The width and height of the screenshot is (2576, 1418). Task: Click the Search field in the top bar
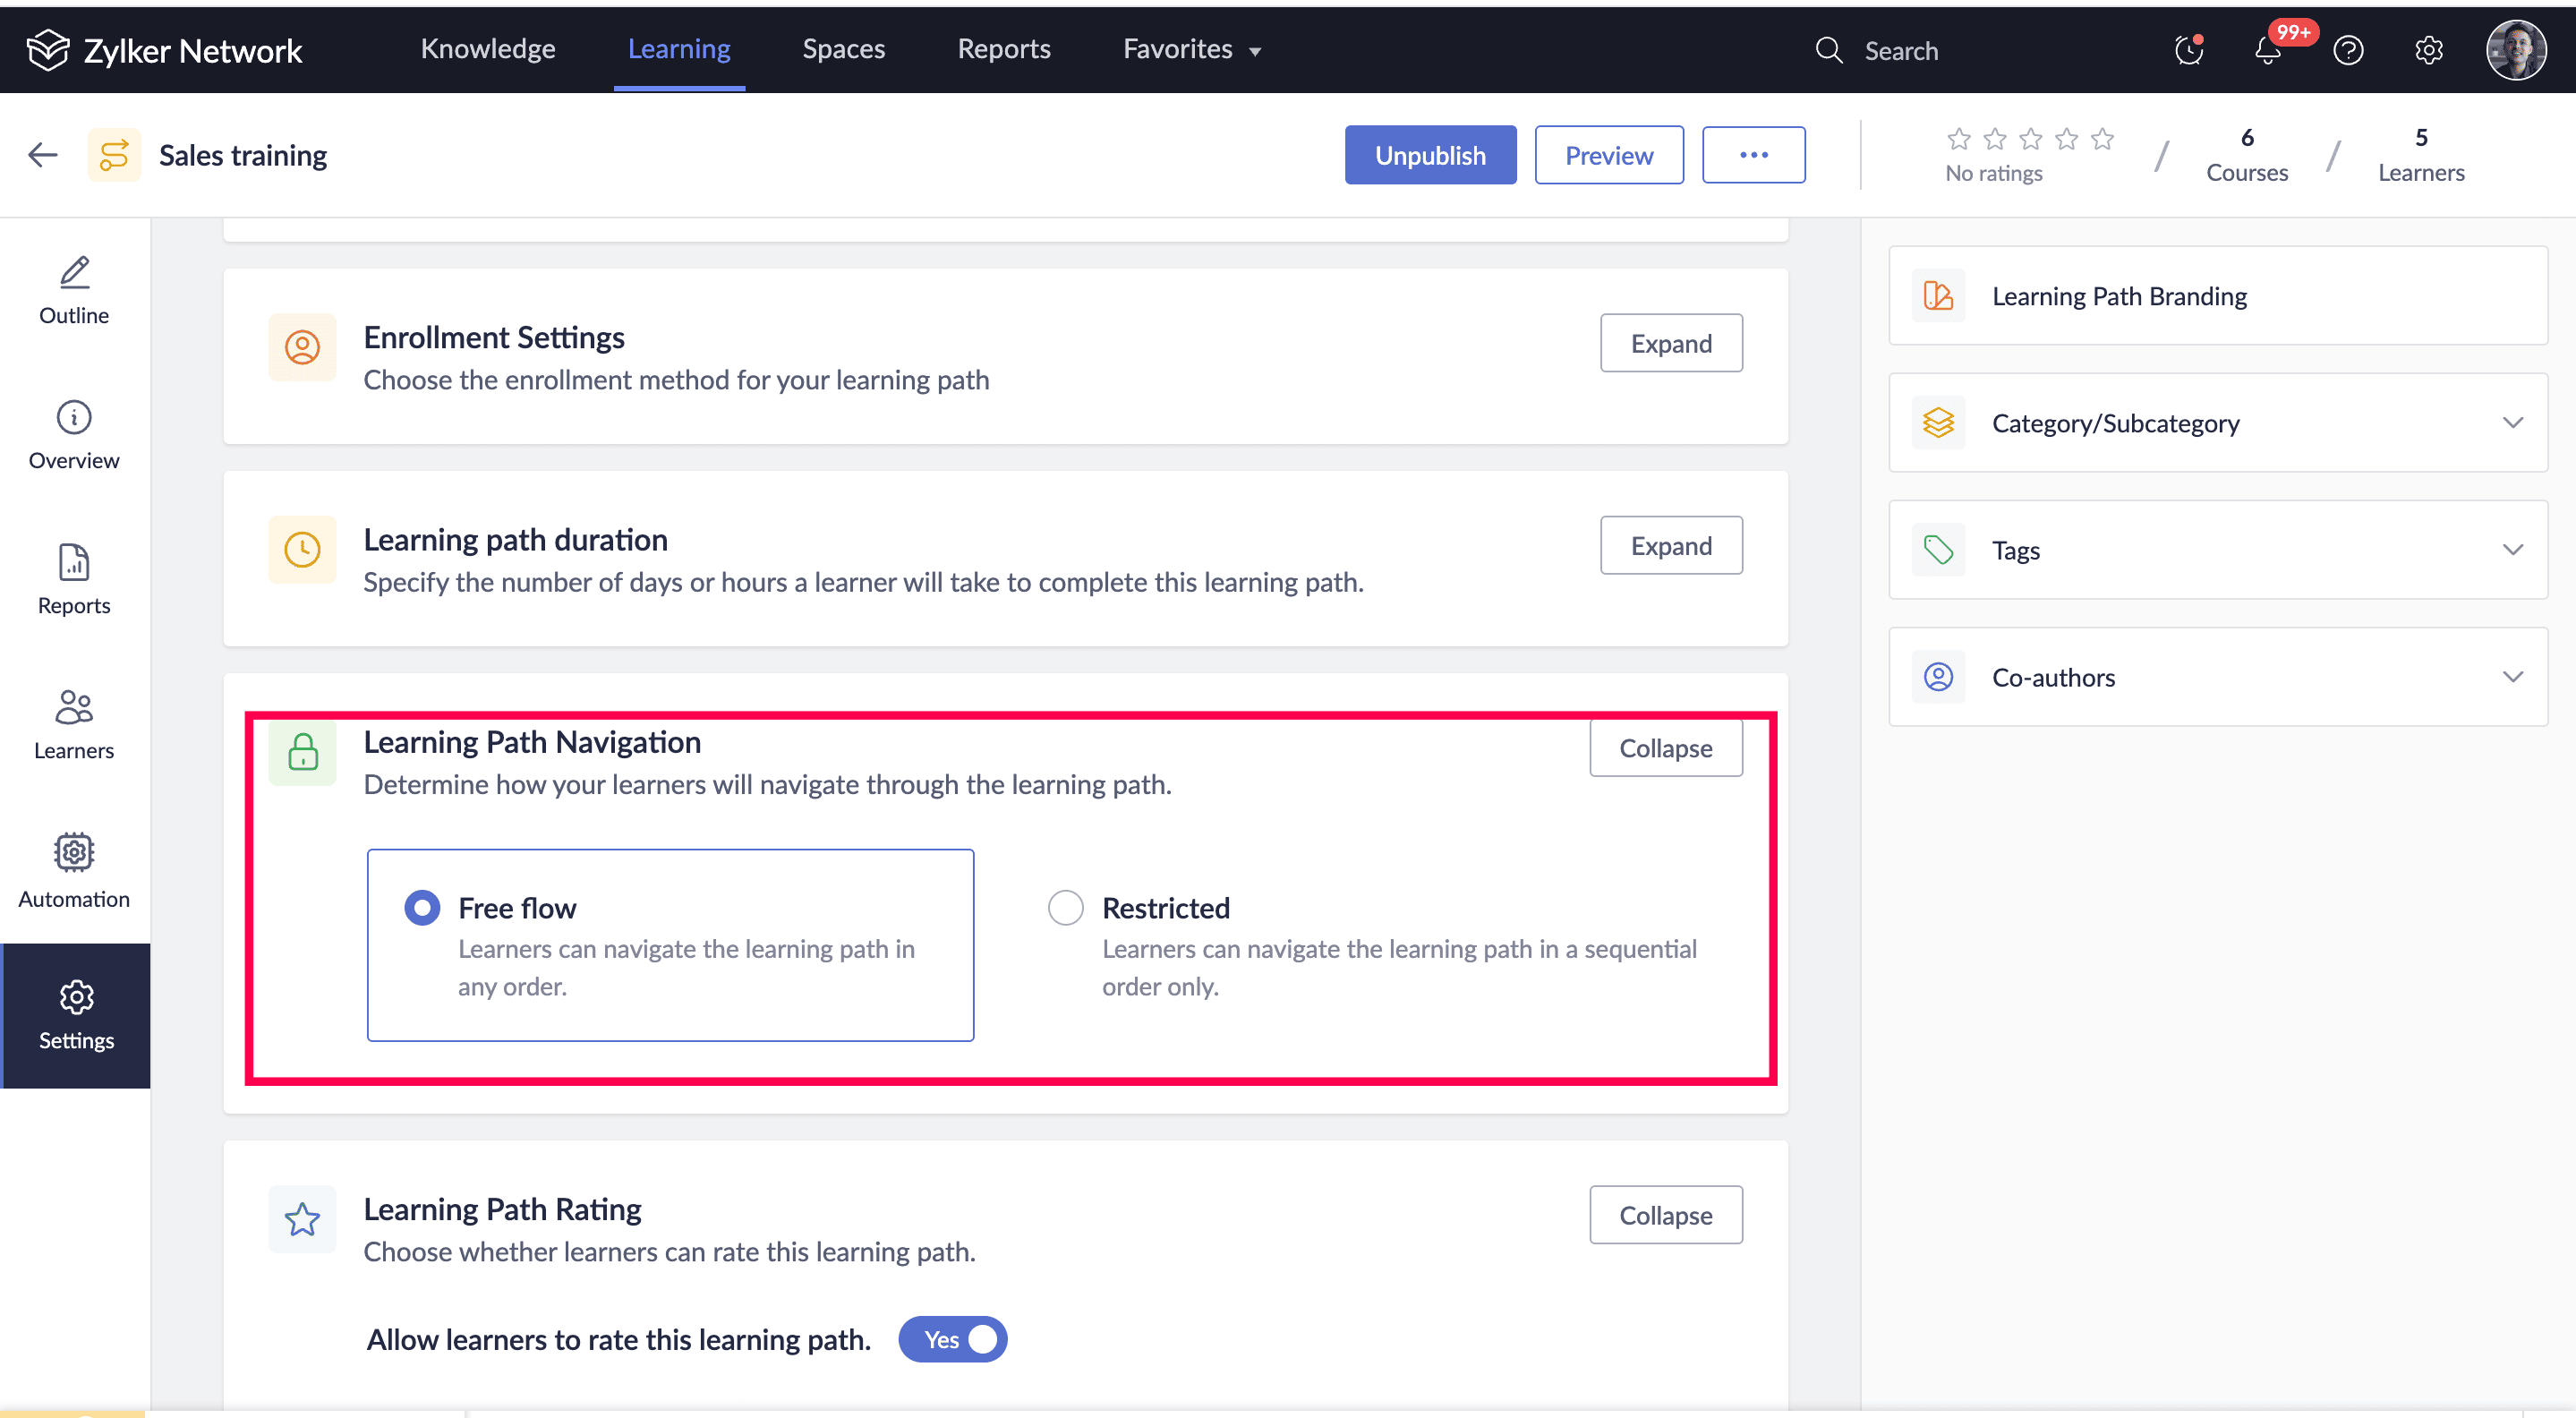1900,50
